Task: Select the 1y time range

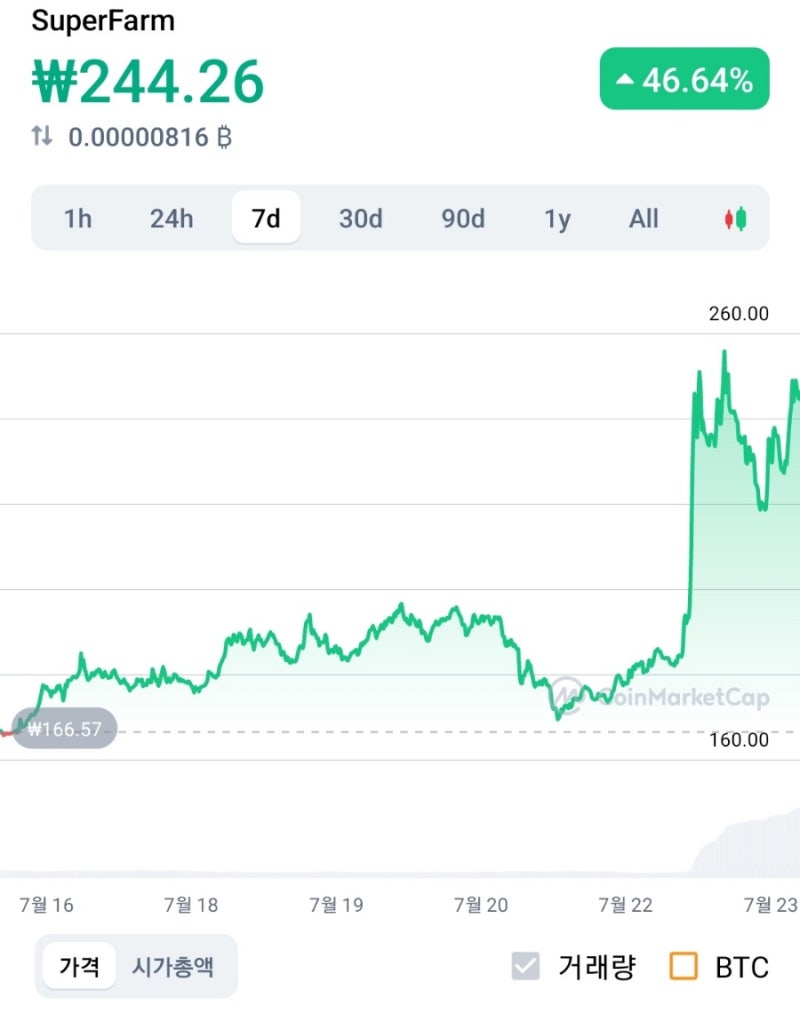Action: pyautogui.click(x=557, y=220)
